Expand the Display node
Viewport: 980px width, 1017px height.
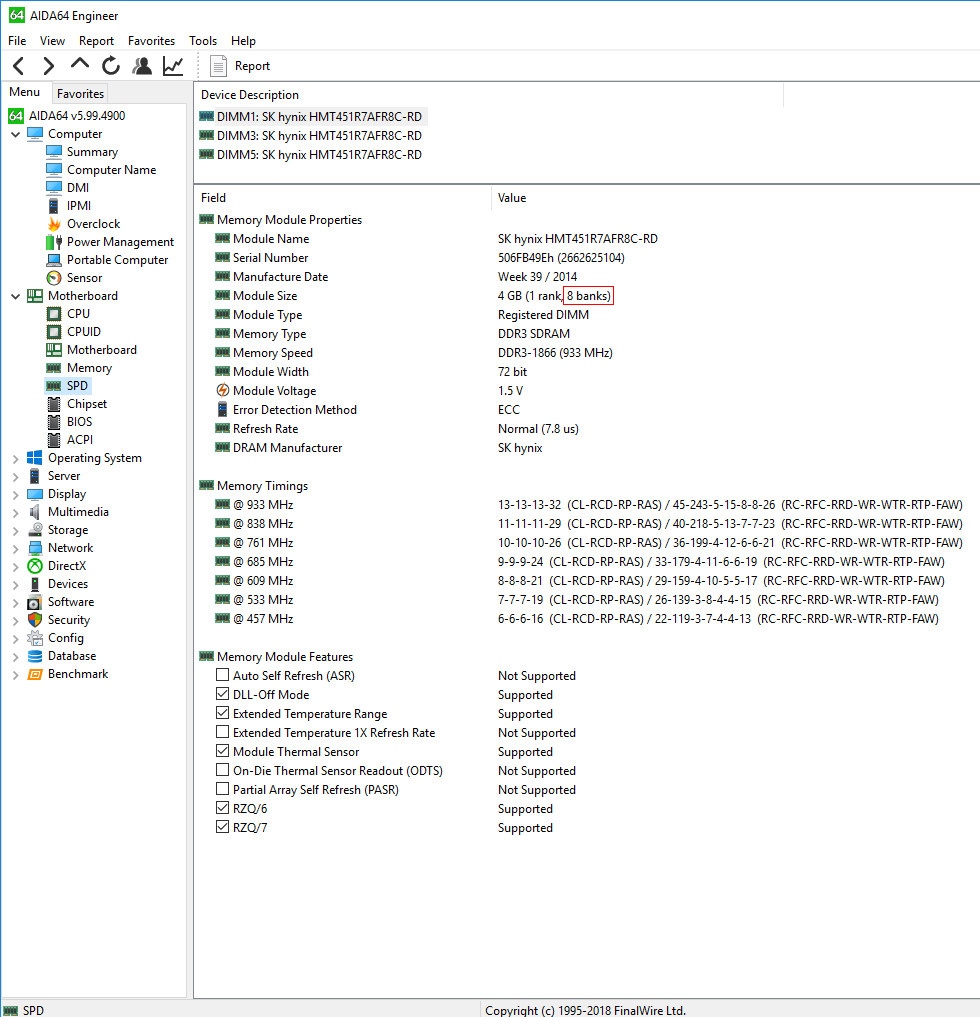point(16,495)
